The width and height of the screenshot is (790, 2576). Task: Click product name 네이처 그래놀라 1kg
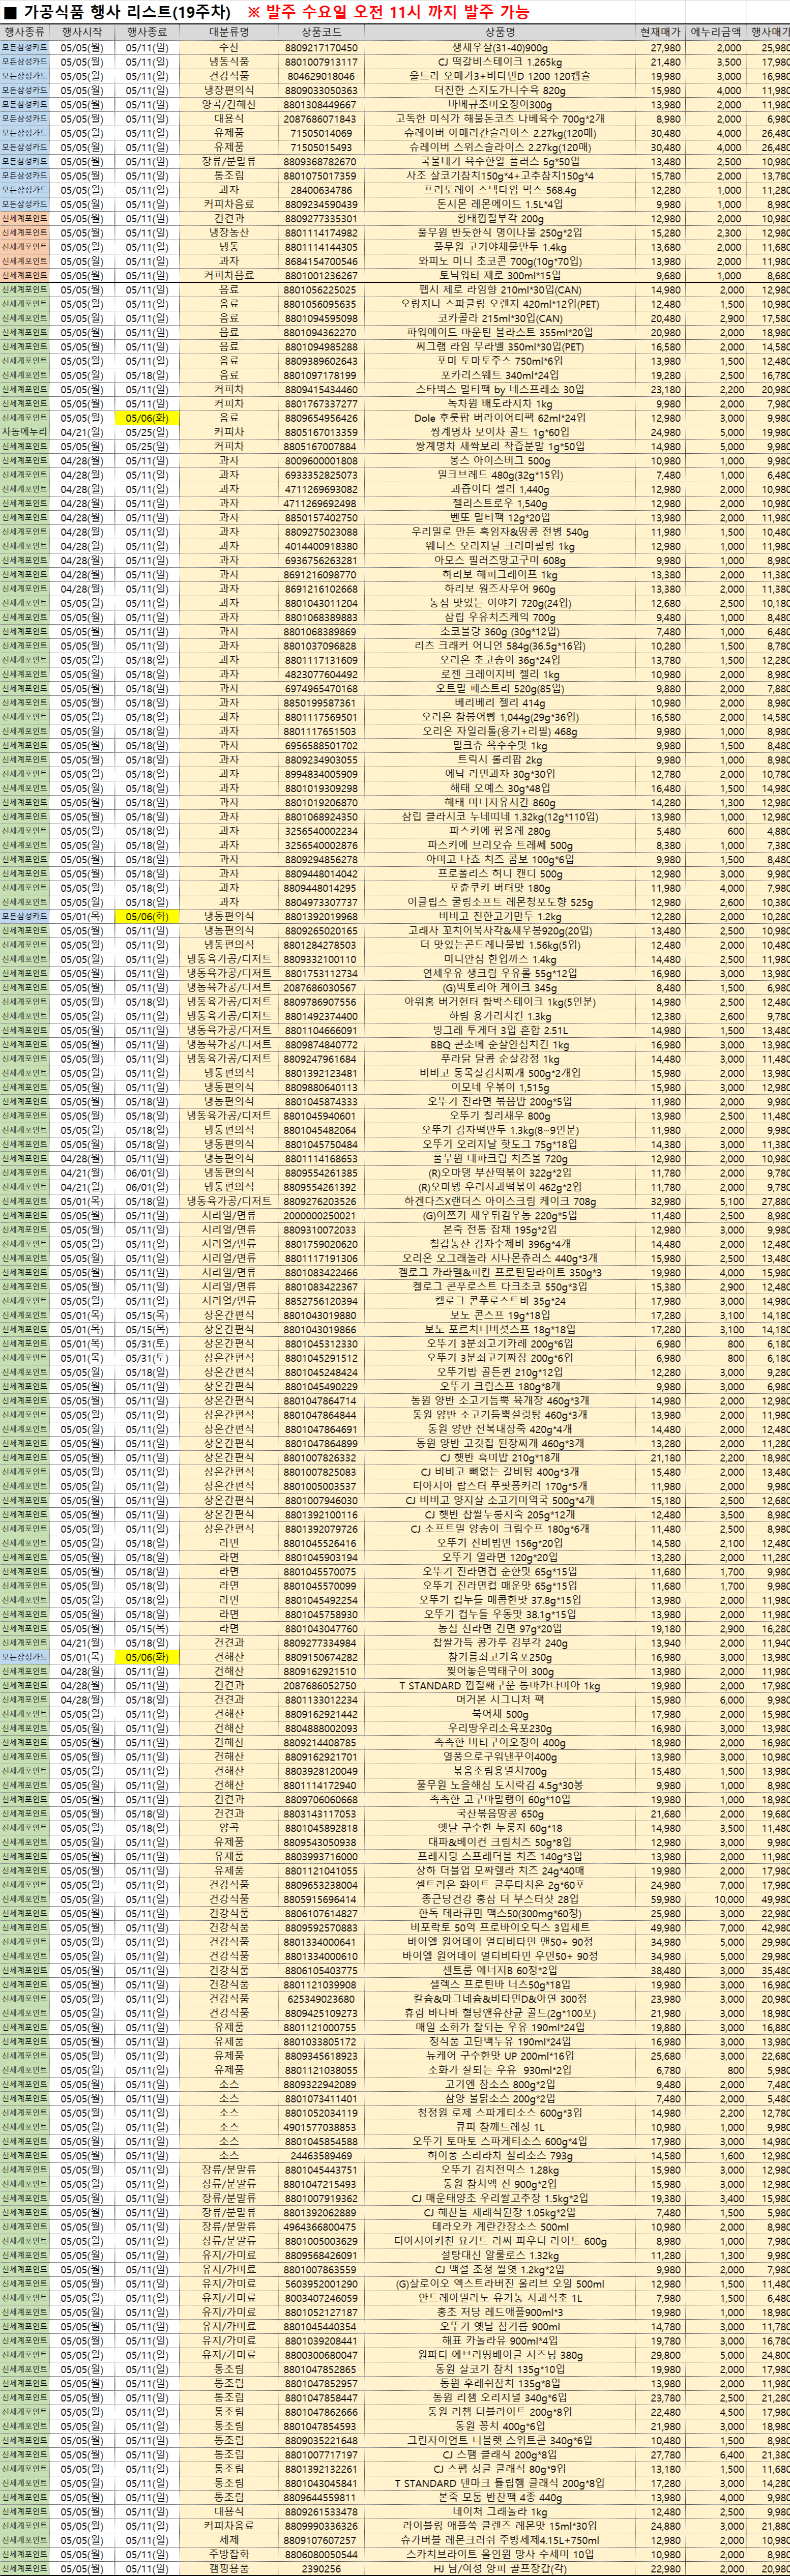click(500, 2511)
